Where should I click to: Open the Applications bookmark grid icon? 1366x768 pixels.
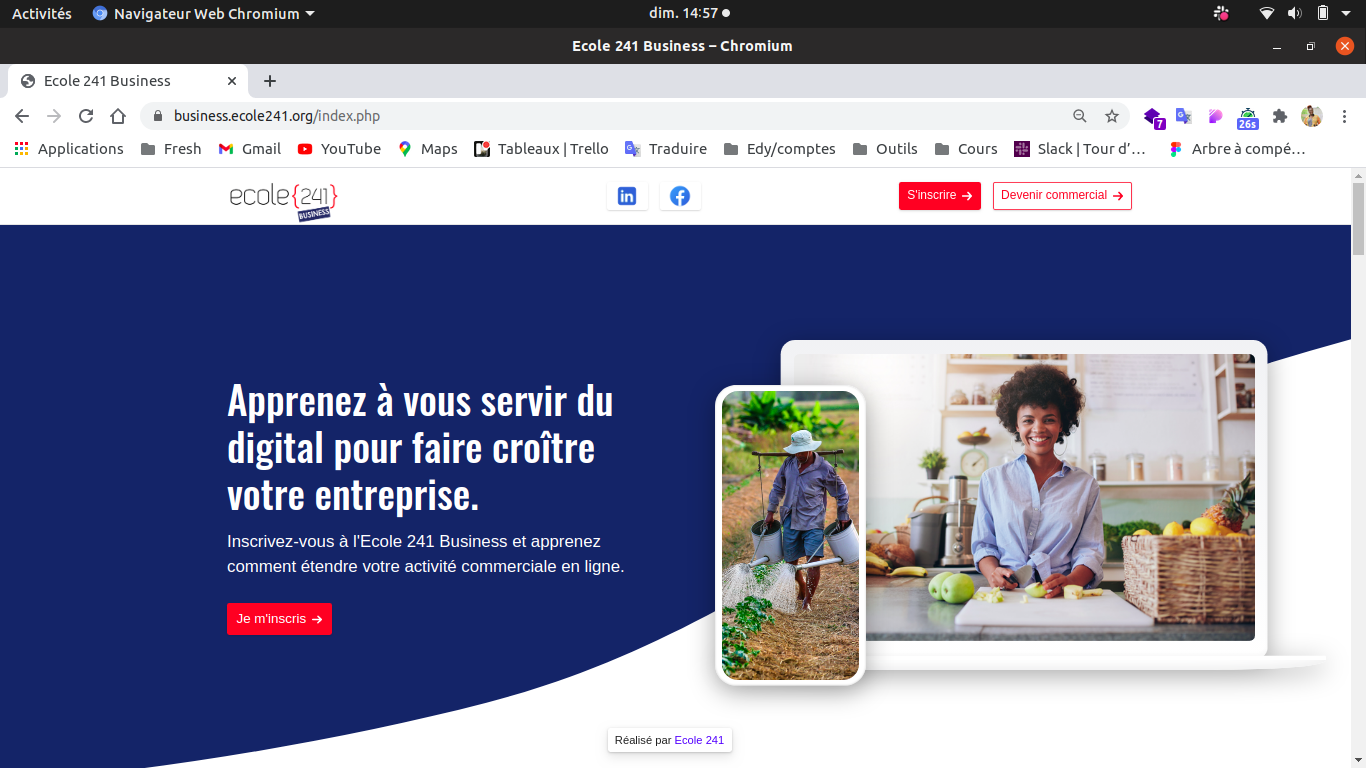click(x=22, y=149)
